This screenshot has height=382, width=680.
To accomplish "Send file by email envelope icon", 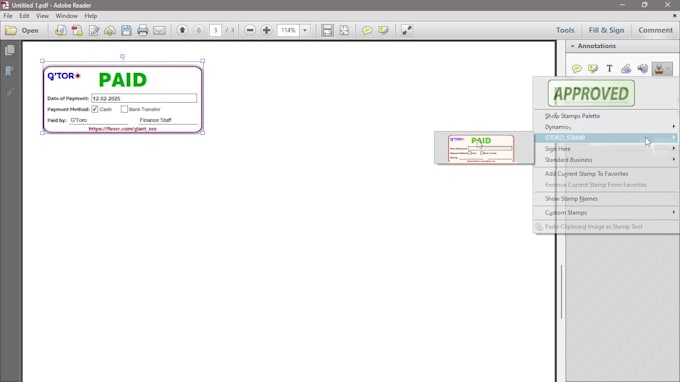I will pos(159,30).
